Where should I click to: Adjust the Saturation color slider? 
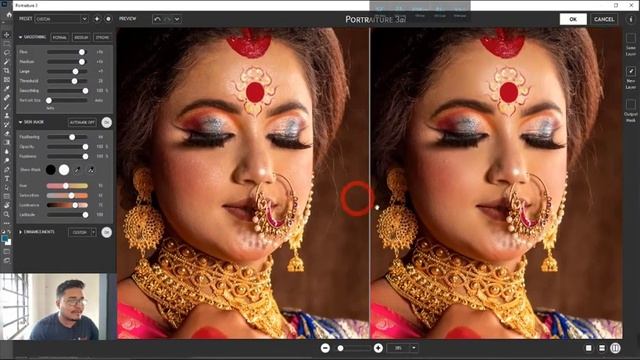click(67, 196)
